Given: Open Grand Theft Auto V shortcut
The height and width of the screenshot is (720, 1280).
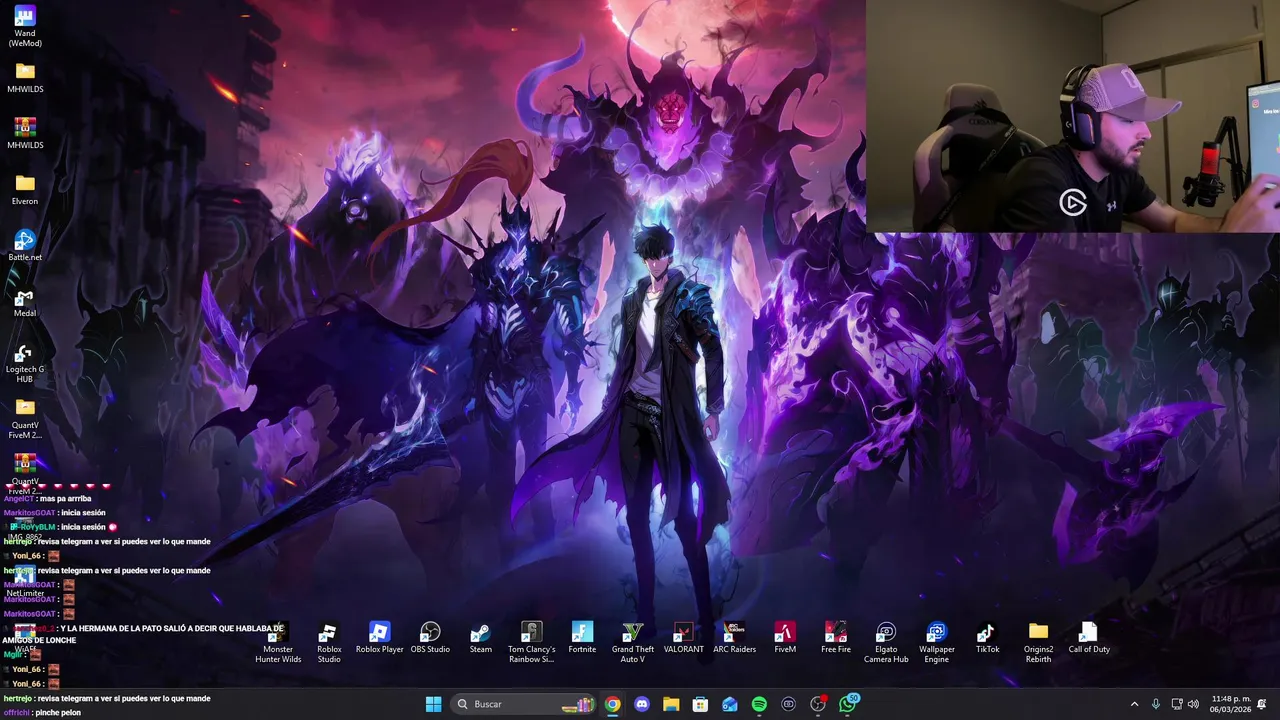Looking at the screenshot, I should click(x=633, y=642).
